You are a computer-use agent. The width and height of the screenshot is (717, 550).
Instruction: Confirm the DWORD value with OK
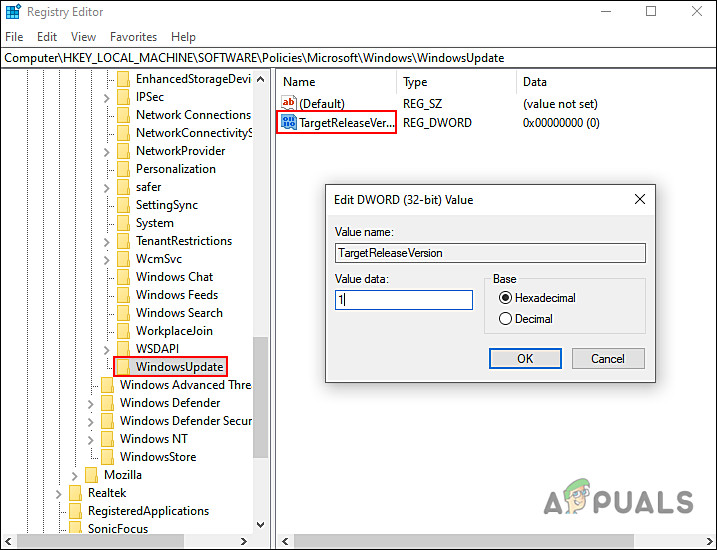click(x=525, y=358)
